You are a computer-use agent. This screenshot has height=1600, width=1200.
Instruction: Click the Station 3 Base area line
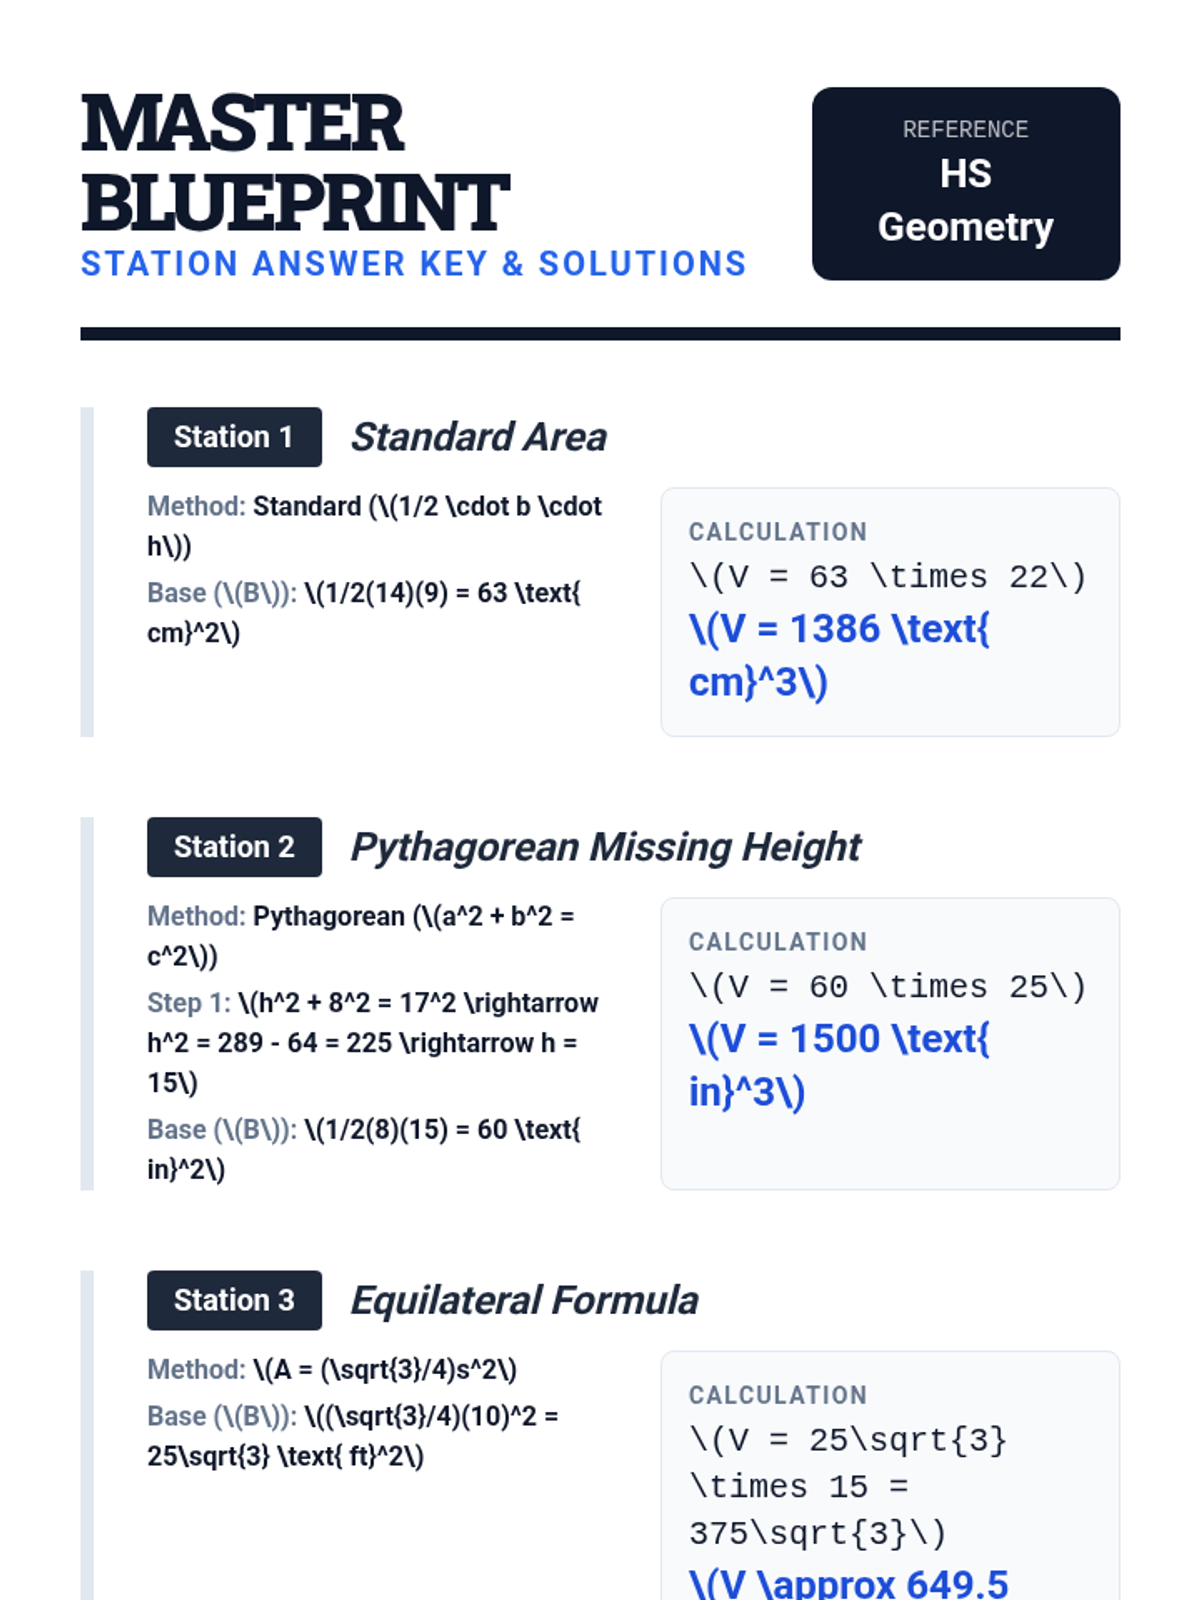pyautogui.click(x=353, y=1436)
